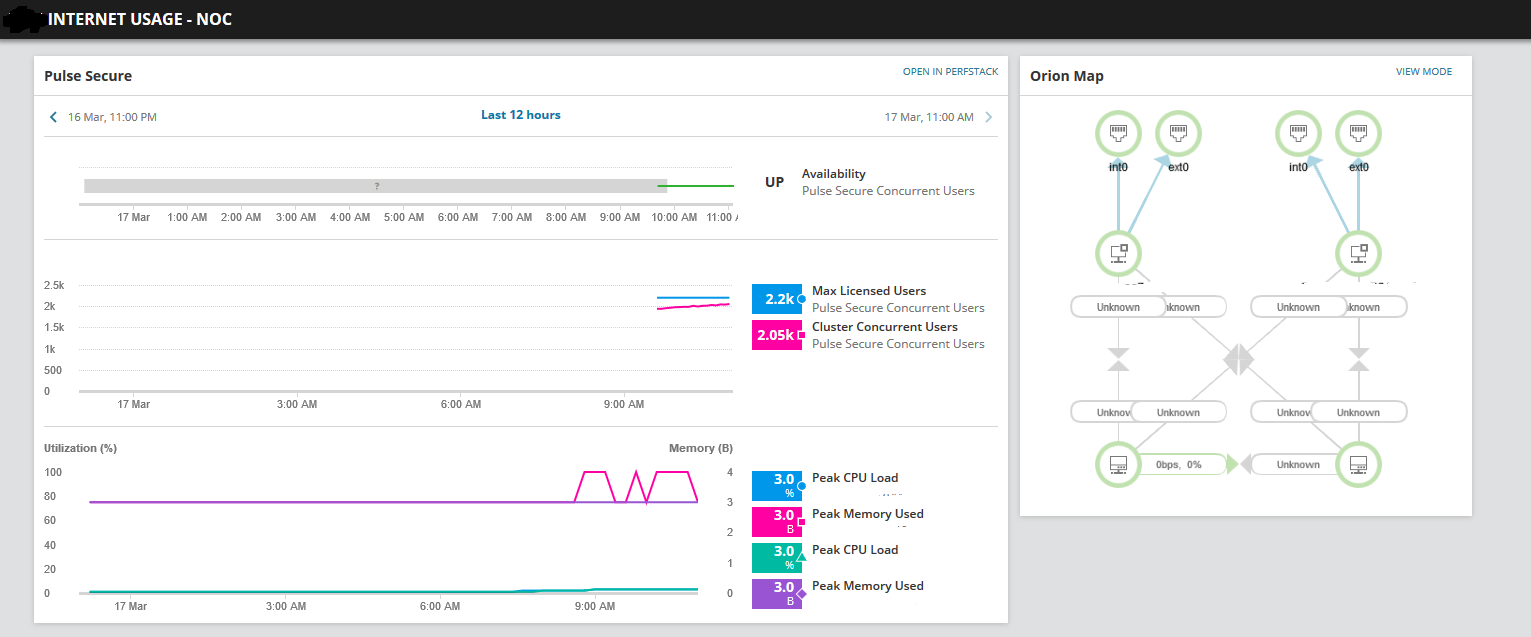The width and height of the screenshot is (1531, 637).
Task: Click the green availability segment after 10 AM
Action: click(x=696, y=186)
